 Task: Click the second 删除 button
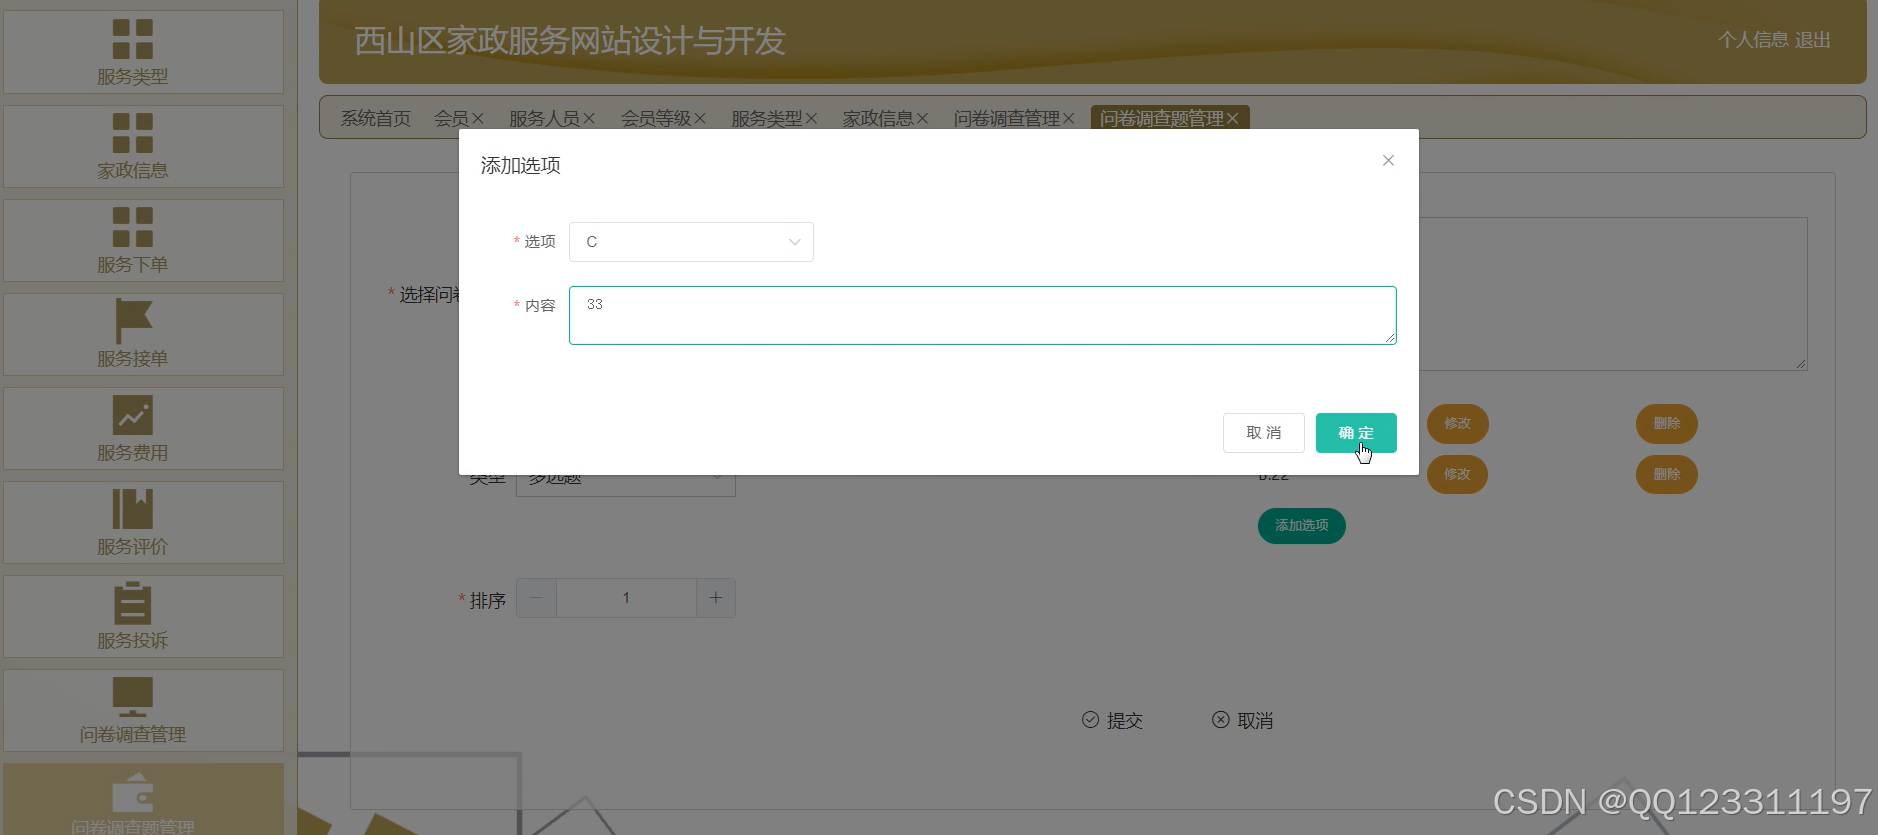tap(1666, 474)
